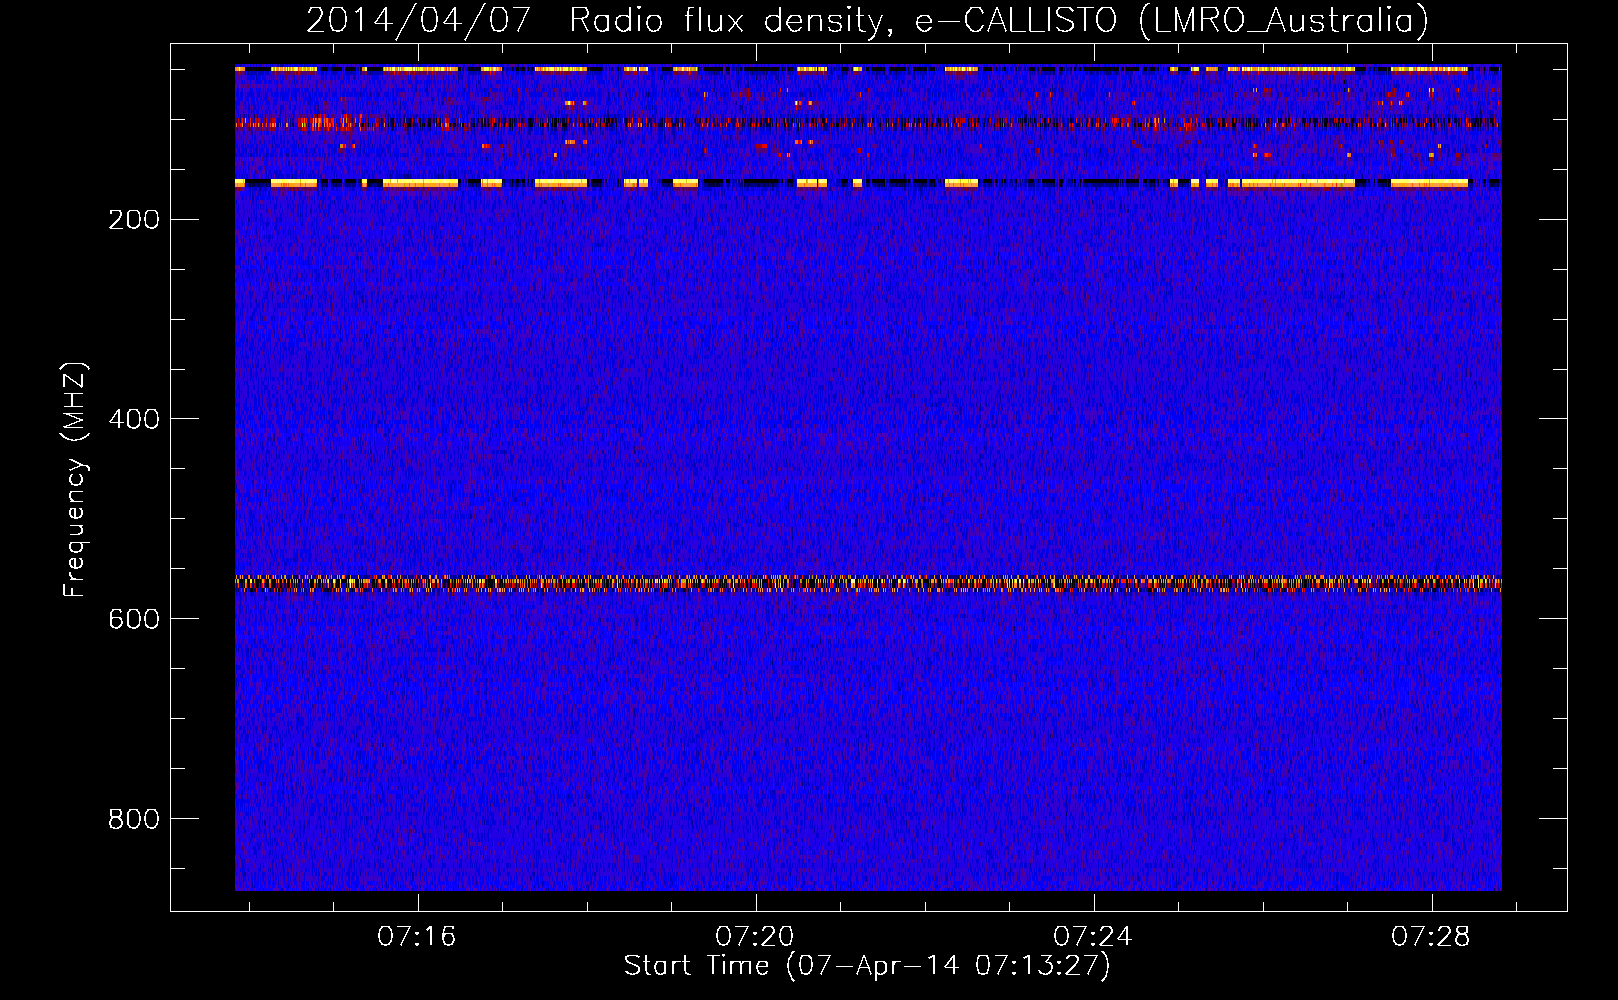Select the 07:20 time axis label
The height and width of the screenshot is (1000, 1618).
pos(755,936)
